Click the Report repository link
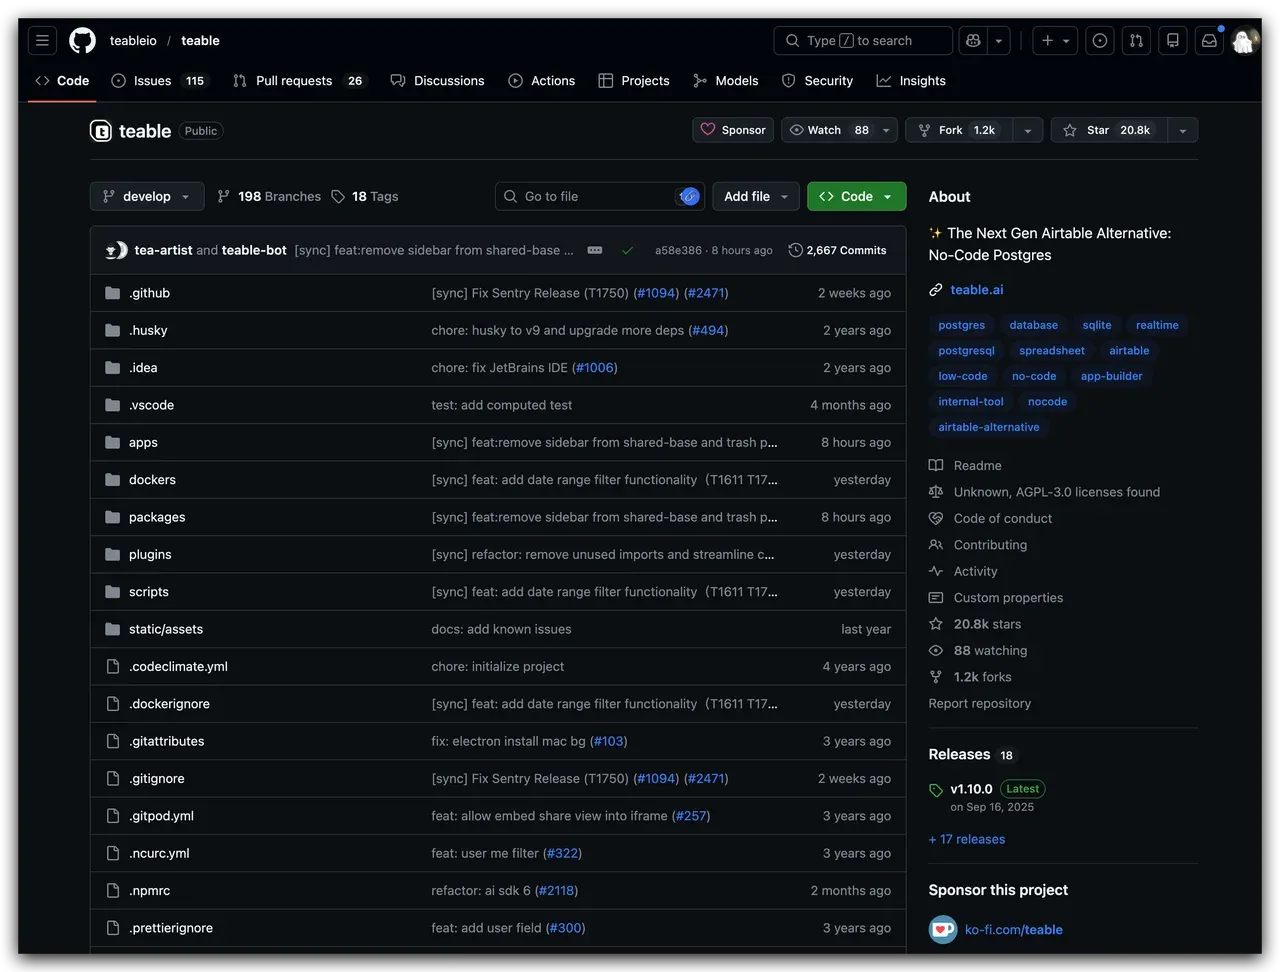1280x972 pixels. coord(979,704)
